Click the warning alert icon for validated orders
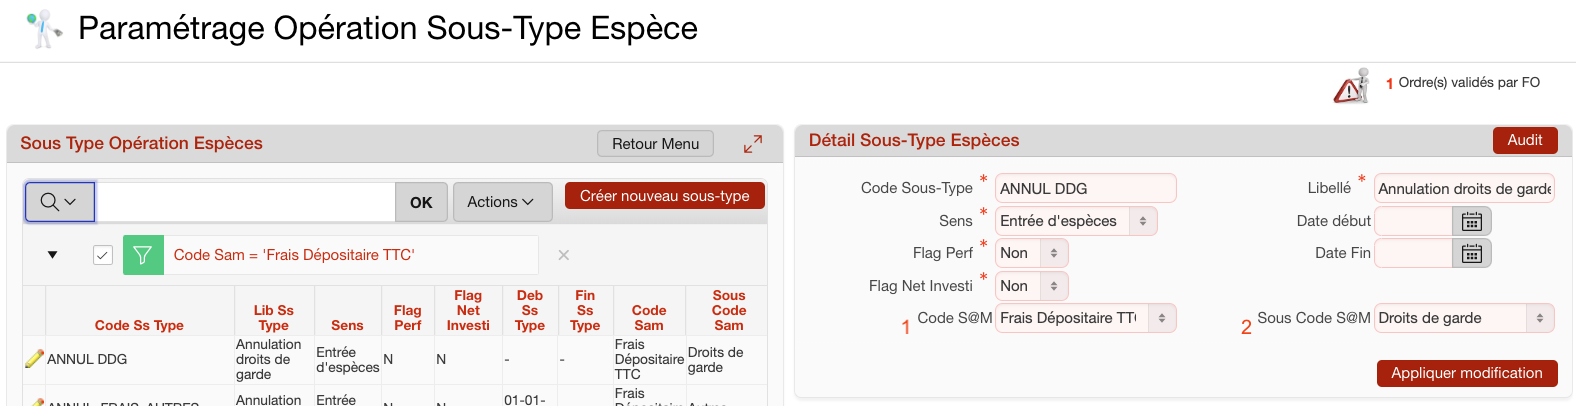 coord(1351,87)
